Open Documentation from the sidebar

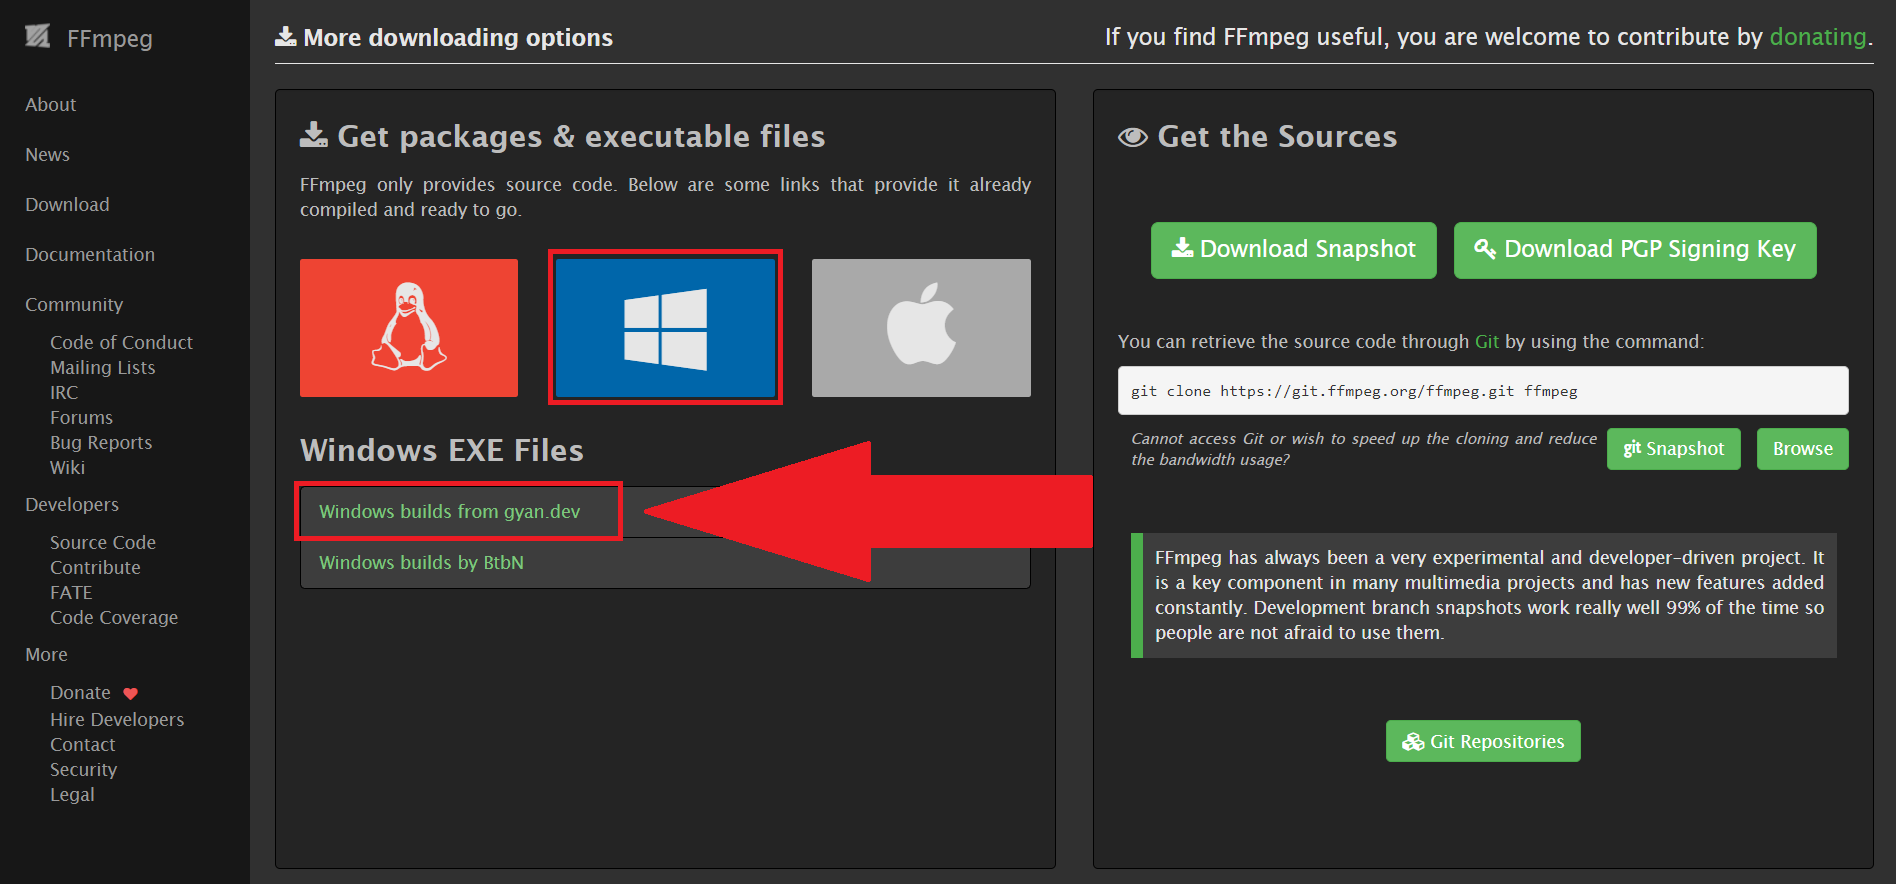(90, 255)
